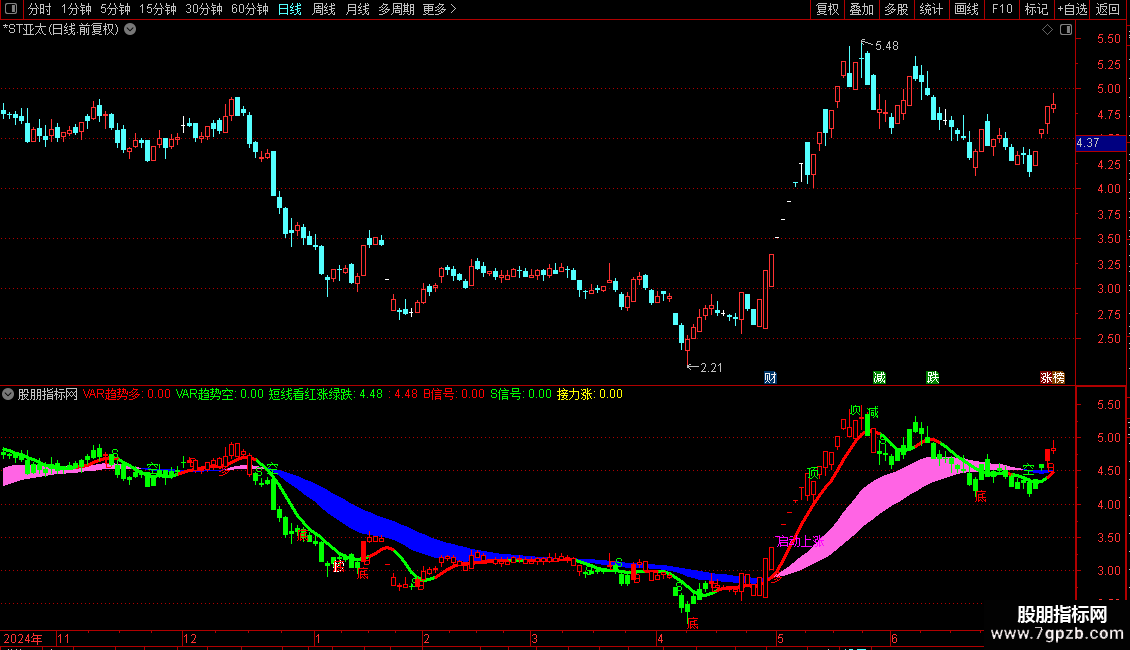
Task: Click the B信号: 0.00 readout
Action: [454, 394]
